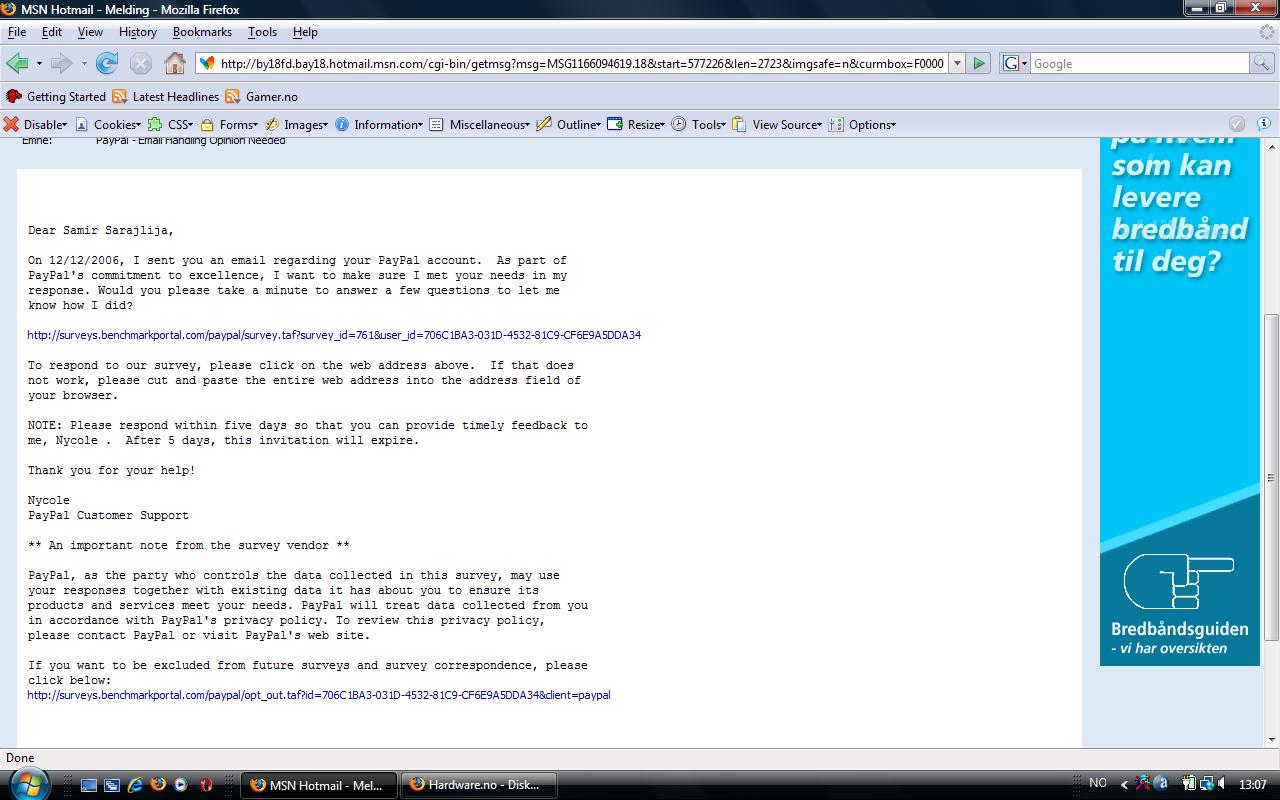Click the Bredbåndsguiden advertisement banner
The height and width of the screenshot is (800, 1280).
coord(1180,403)
